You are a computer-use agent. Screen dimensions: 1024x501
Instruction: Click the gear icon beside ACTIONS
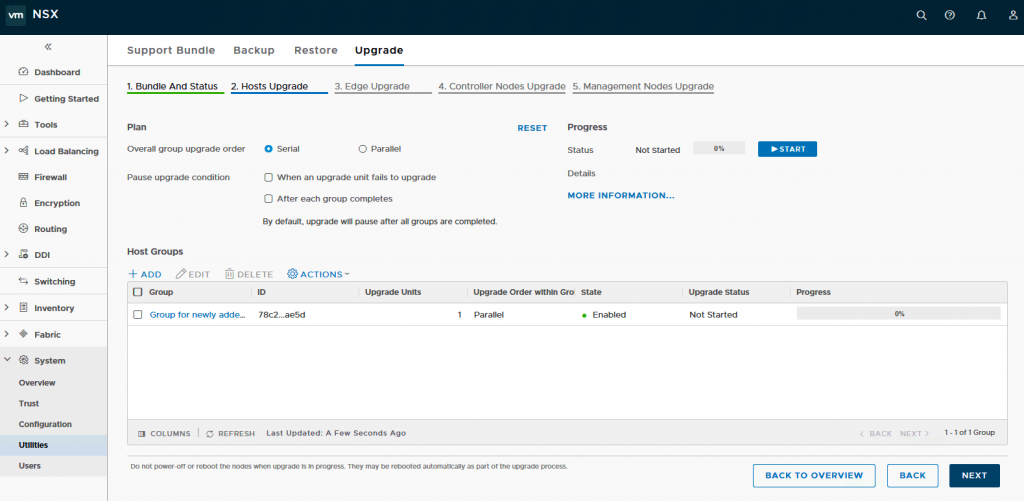point(293,274)
